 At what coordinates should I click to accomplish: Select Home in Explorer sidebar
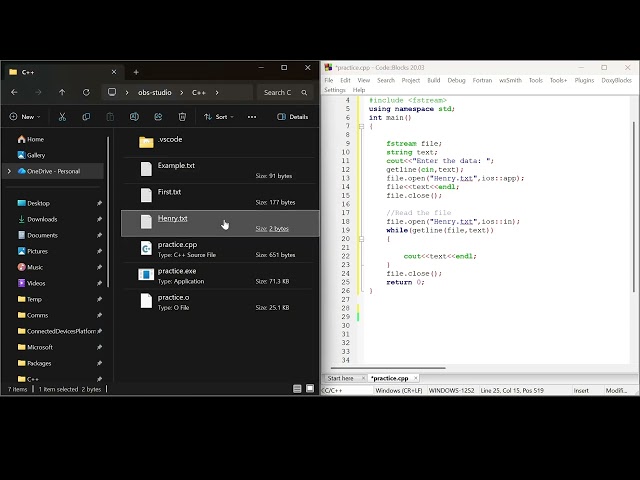coord(31,139)
